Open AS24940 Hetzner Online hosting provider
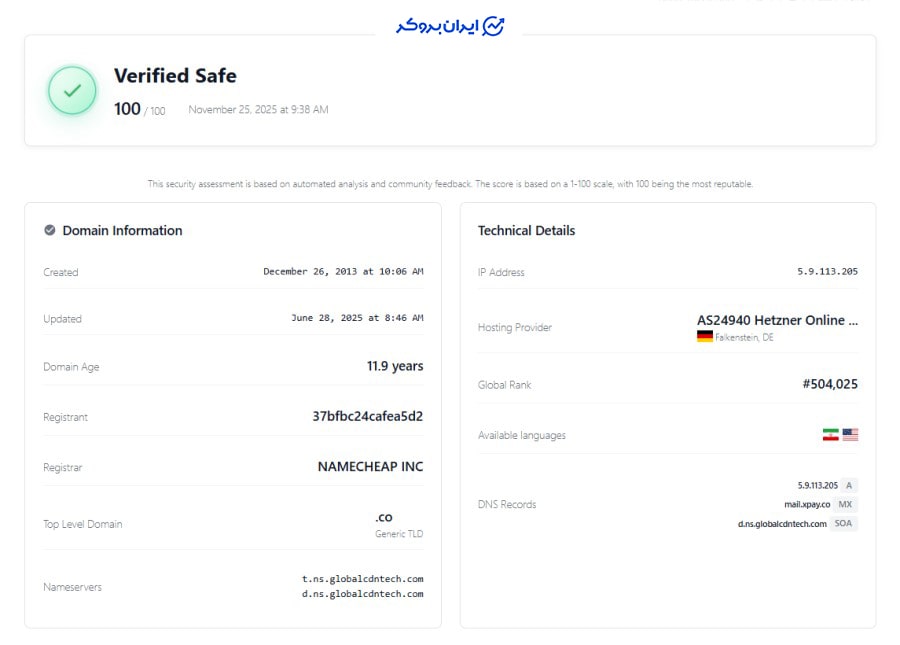 [x=777, y=320]
